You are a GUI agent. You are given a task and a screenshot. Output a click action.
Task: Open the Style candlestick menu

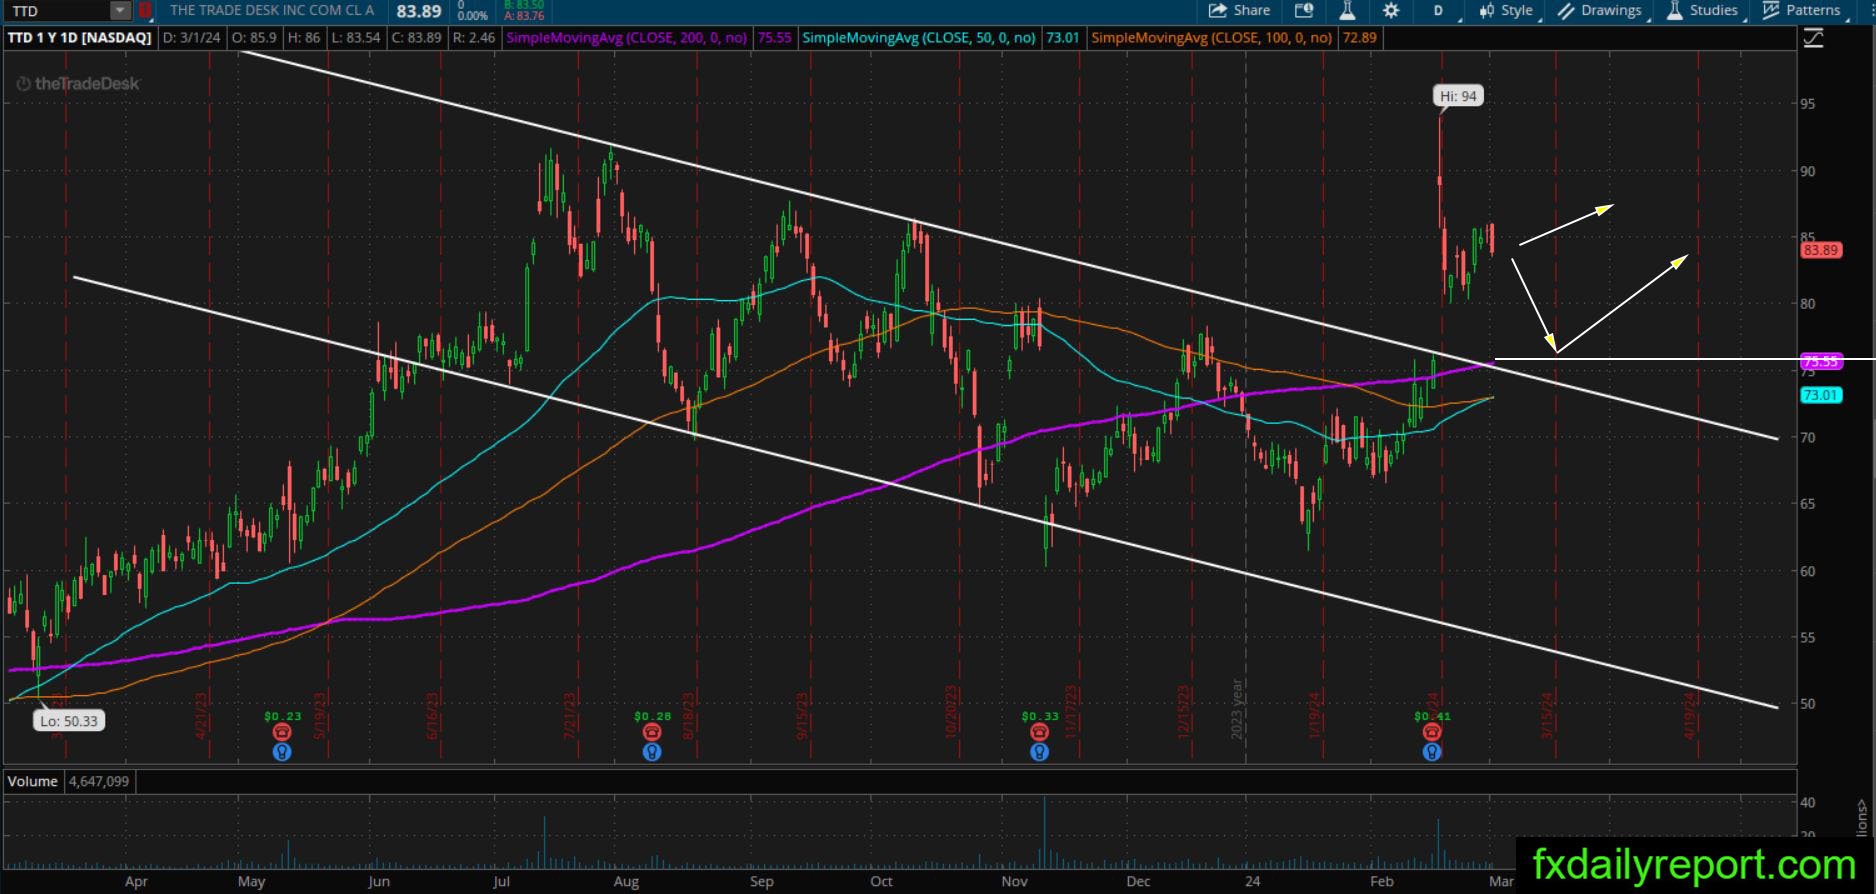pyautogui.click(x=1506, y=10)
